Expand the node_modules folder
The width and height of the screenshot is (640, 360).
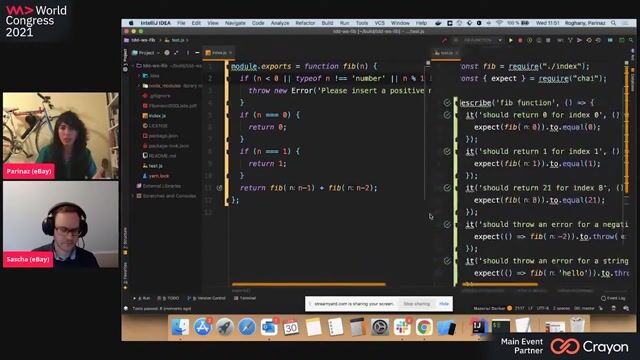(139, 86)
